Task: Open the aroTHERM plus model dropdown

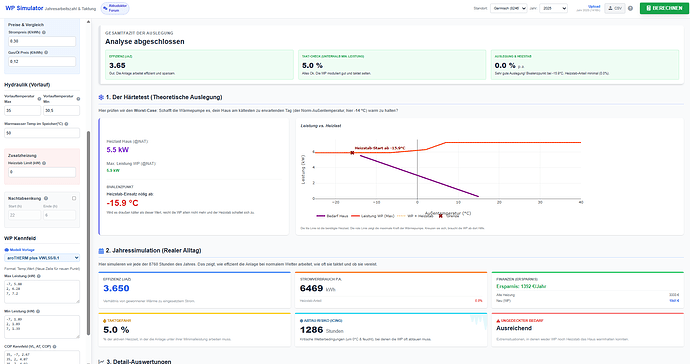Action: click(x=42, y=258)
